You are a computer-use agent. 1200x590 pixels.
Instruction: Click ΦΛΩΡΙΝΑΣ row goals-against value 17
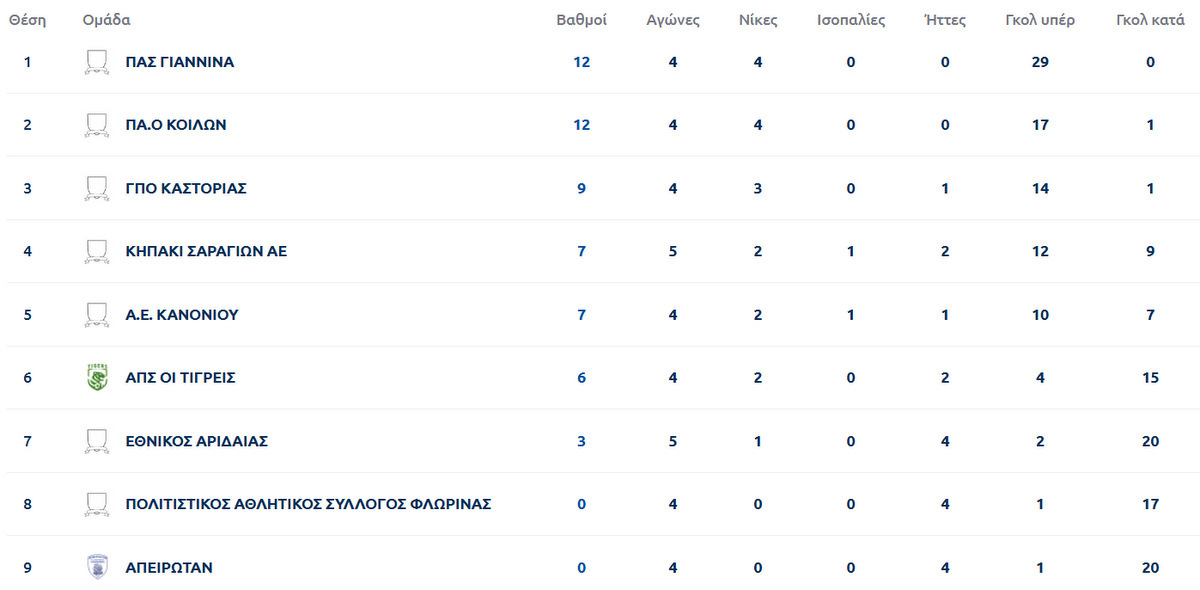(x=1150, y=504)
